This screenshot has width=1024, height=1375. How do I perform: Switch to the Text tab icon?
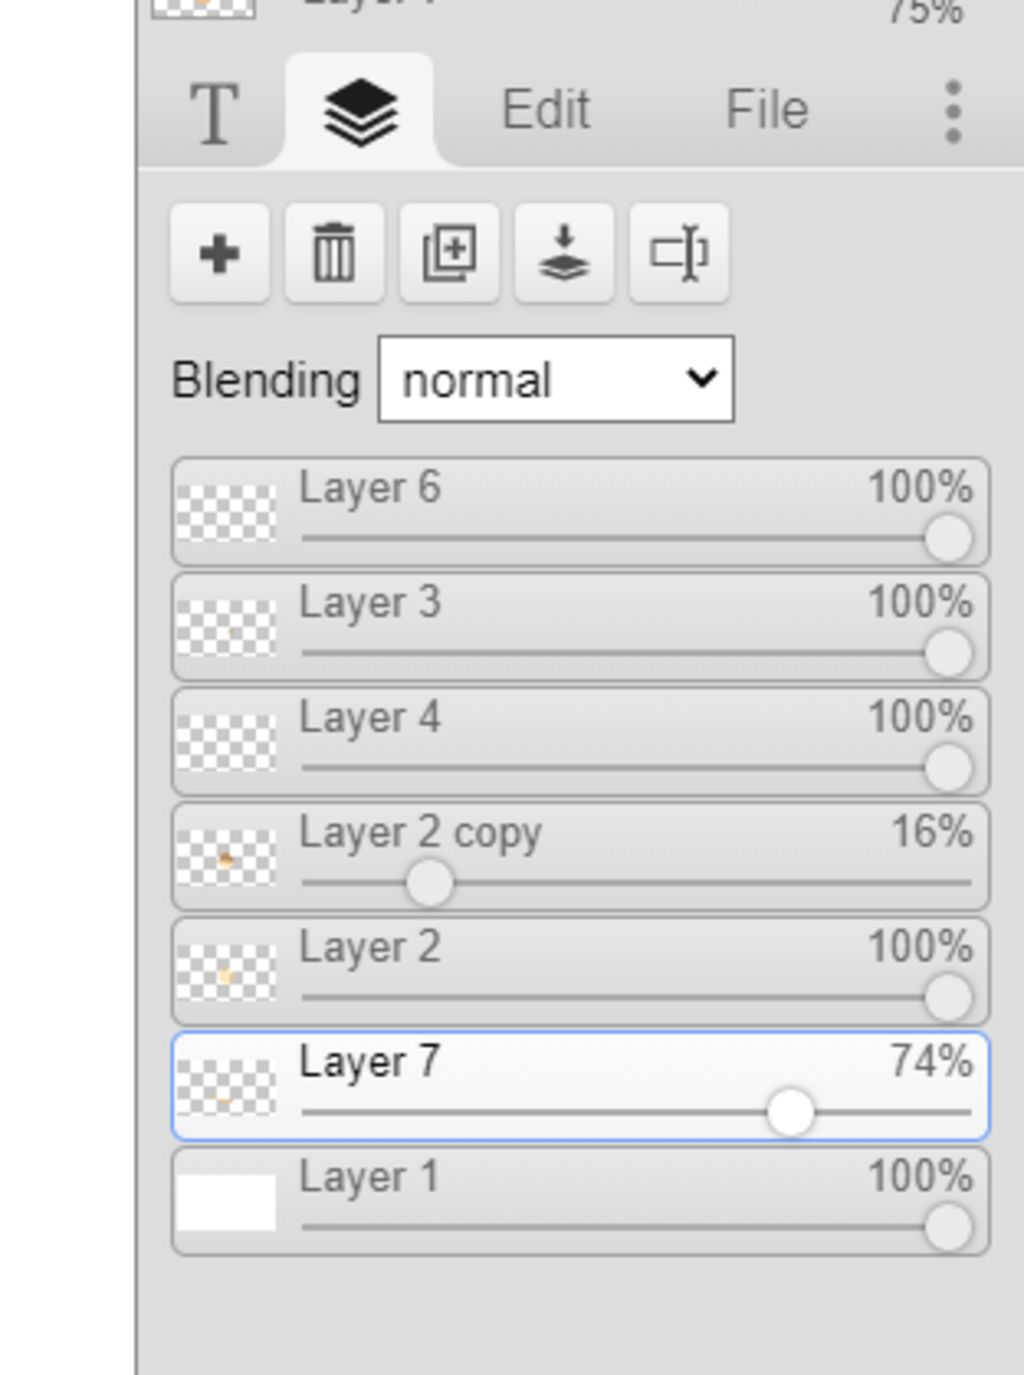pos(214,113)
